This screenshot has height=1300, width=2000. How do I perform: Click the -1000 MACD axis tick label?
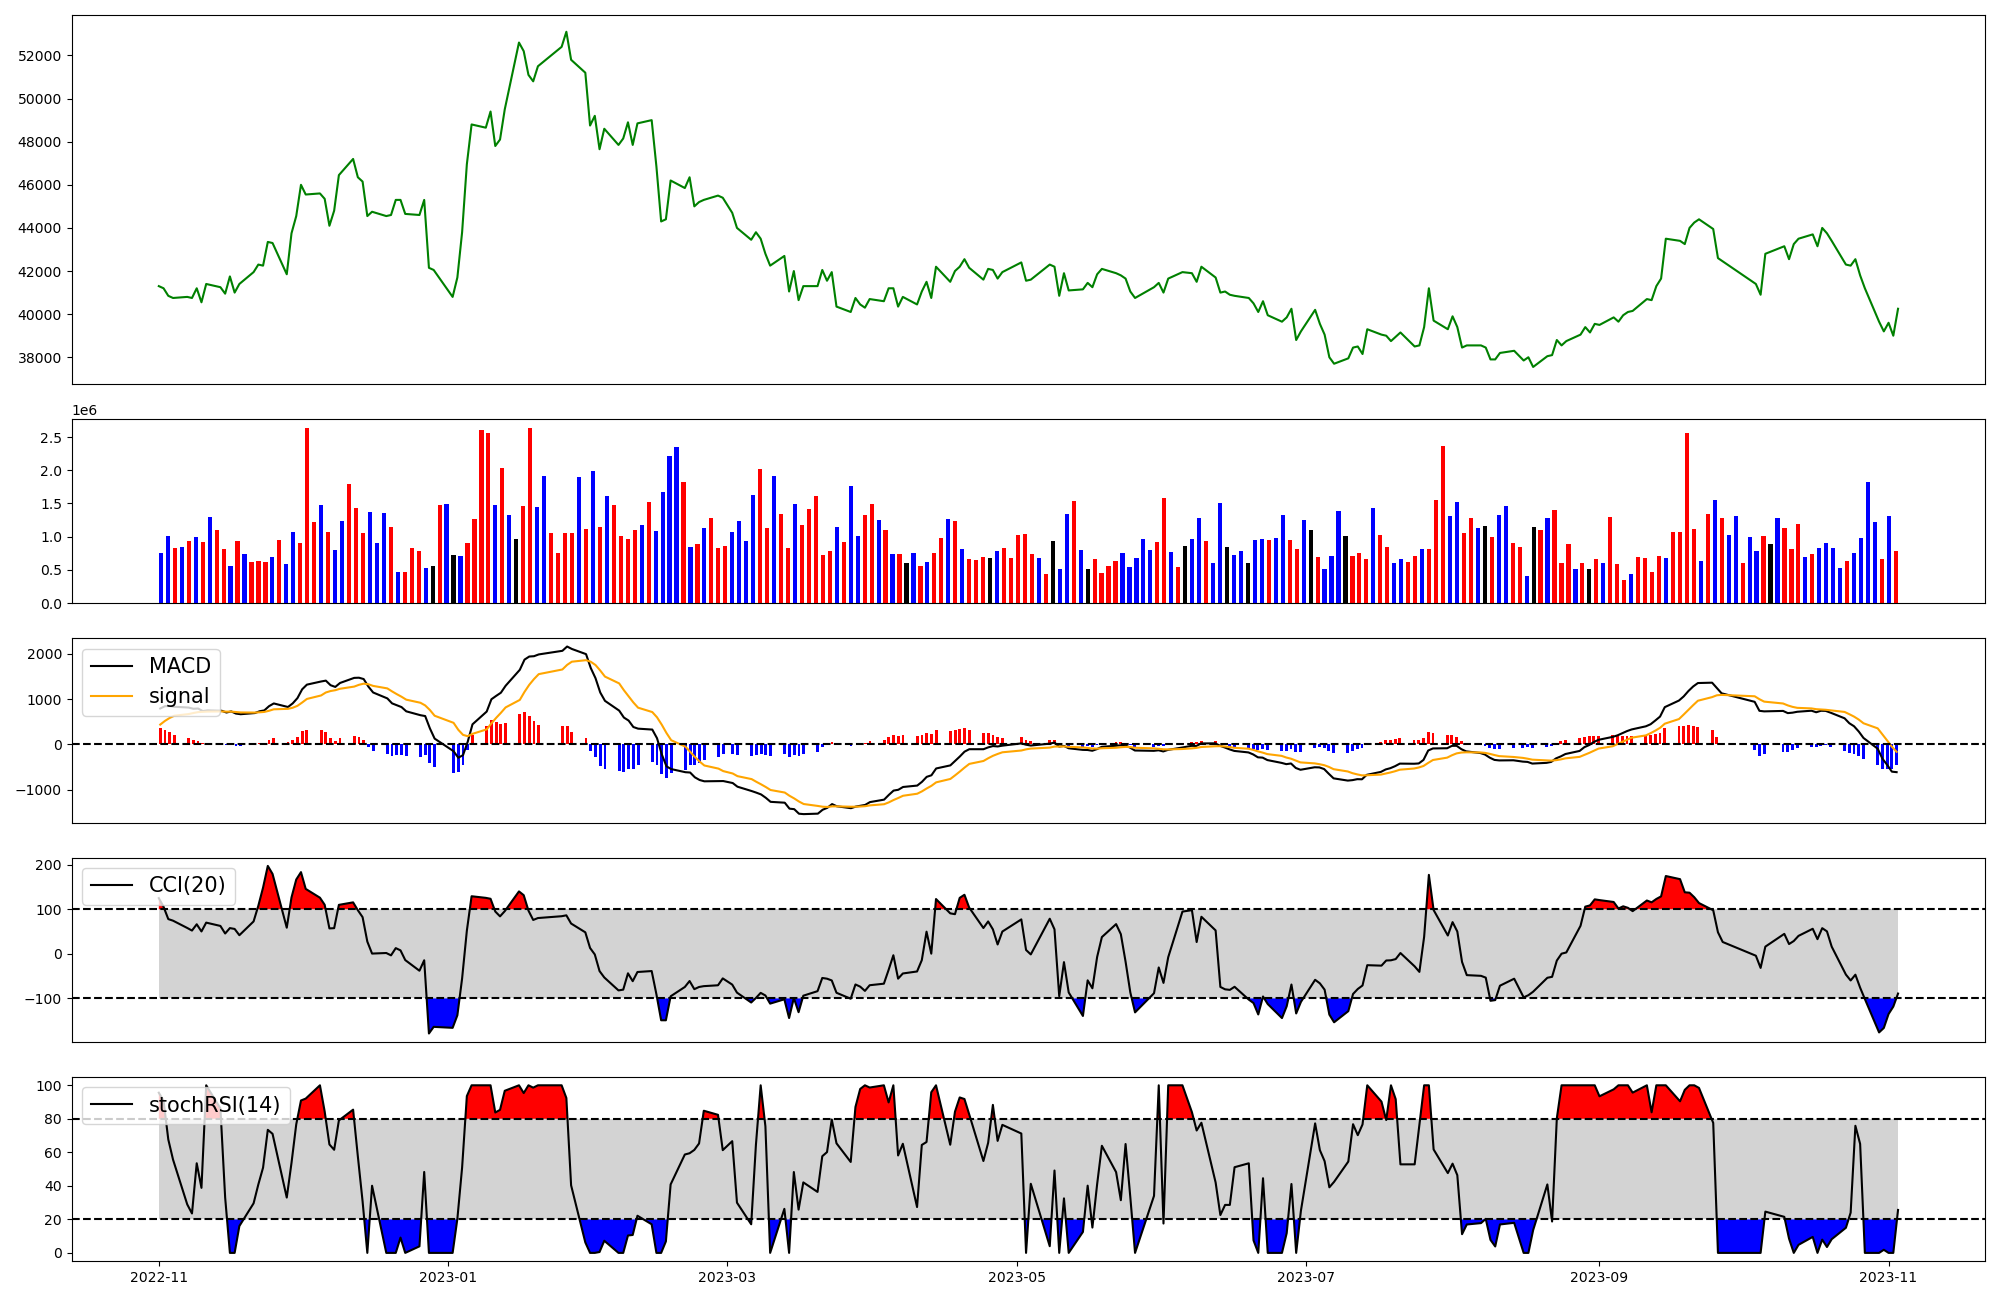point(38,790)
